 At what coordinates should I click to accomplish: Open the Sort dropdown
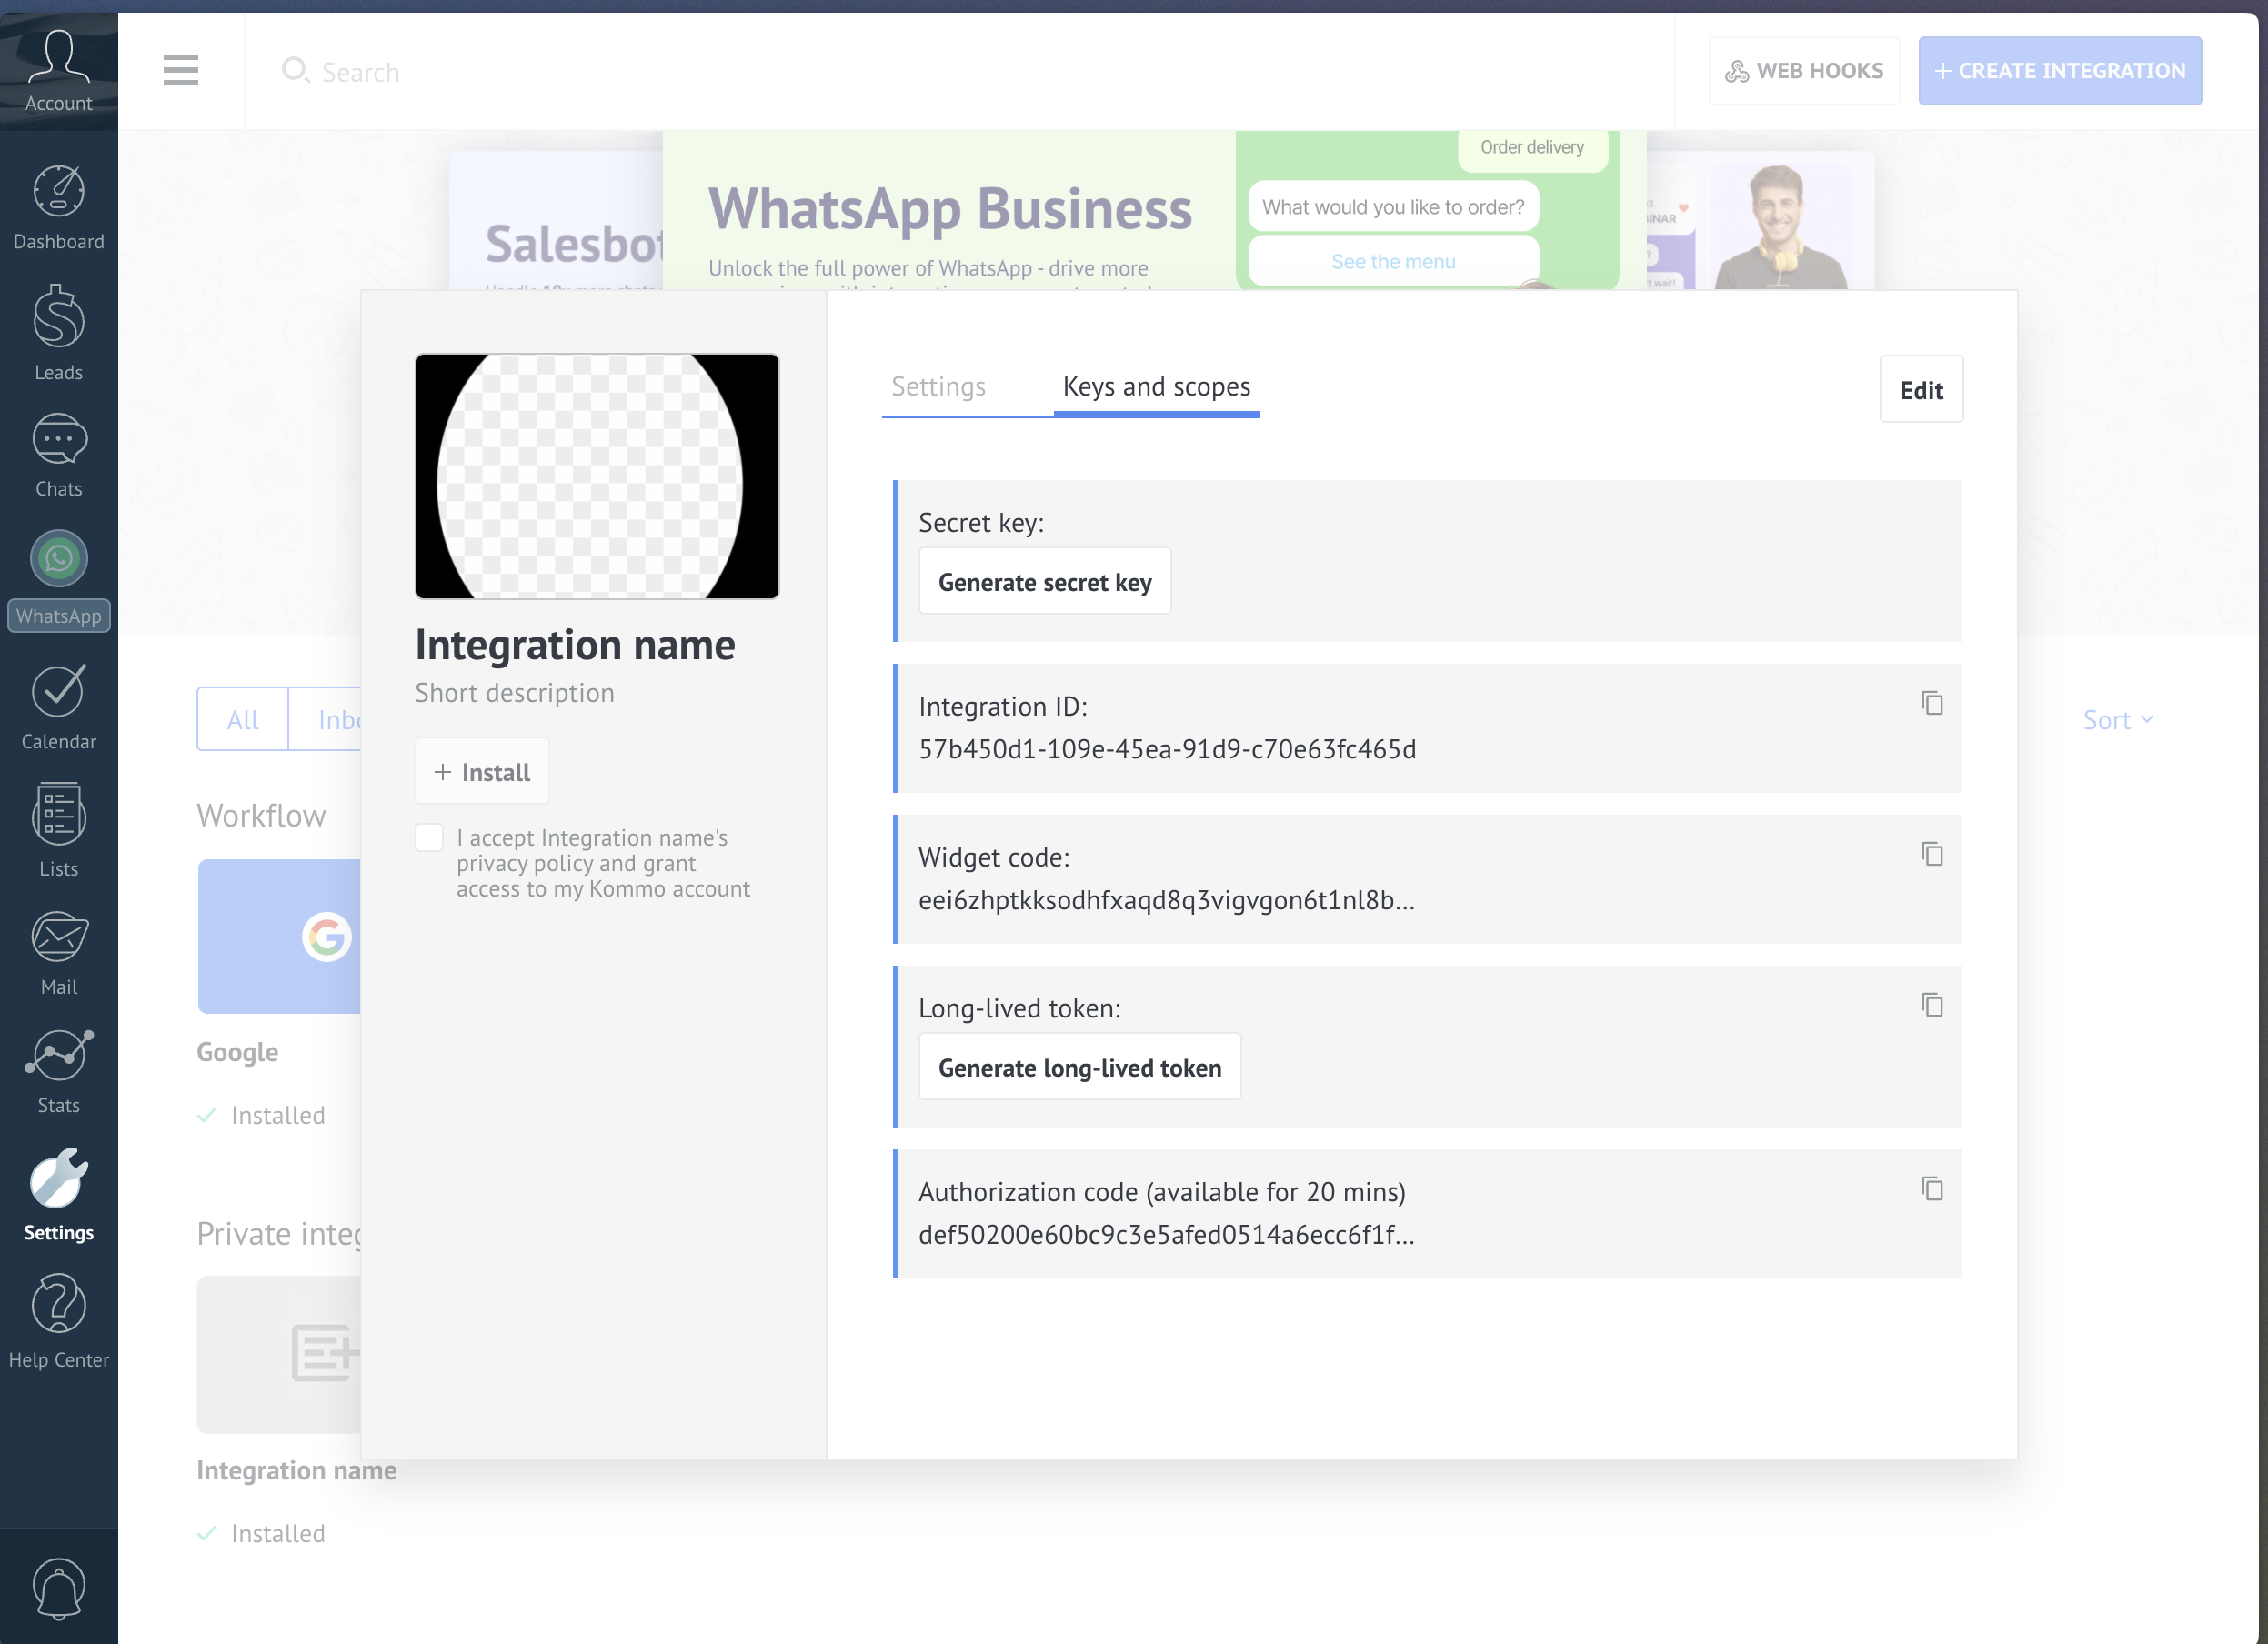[2117, 720]
